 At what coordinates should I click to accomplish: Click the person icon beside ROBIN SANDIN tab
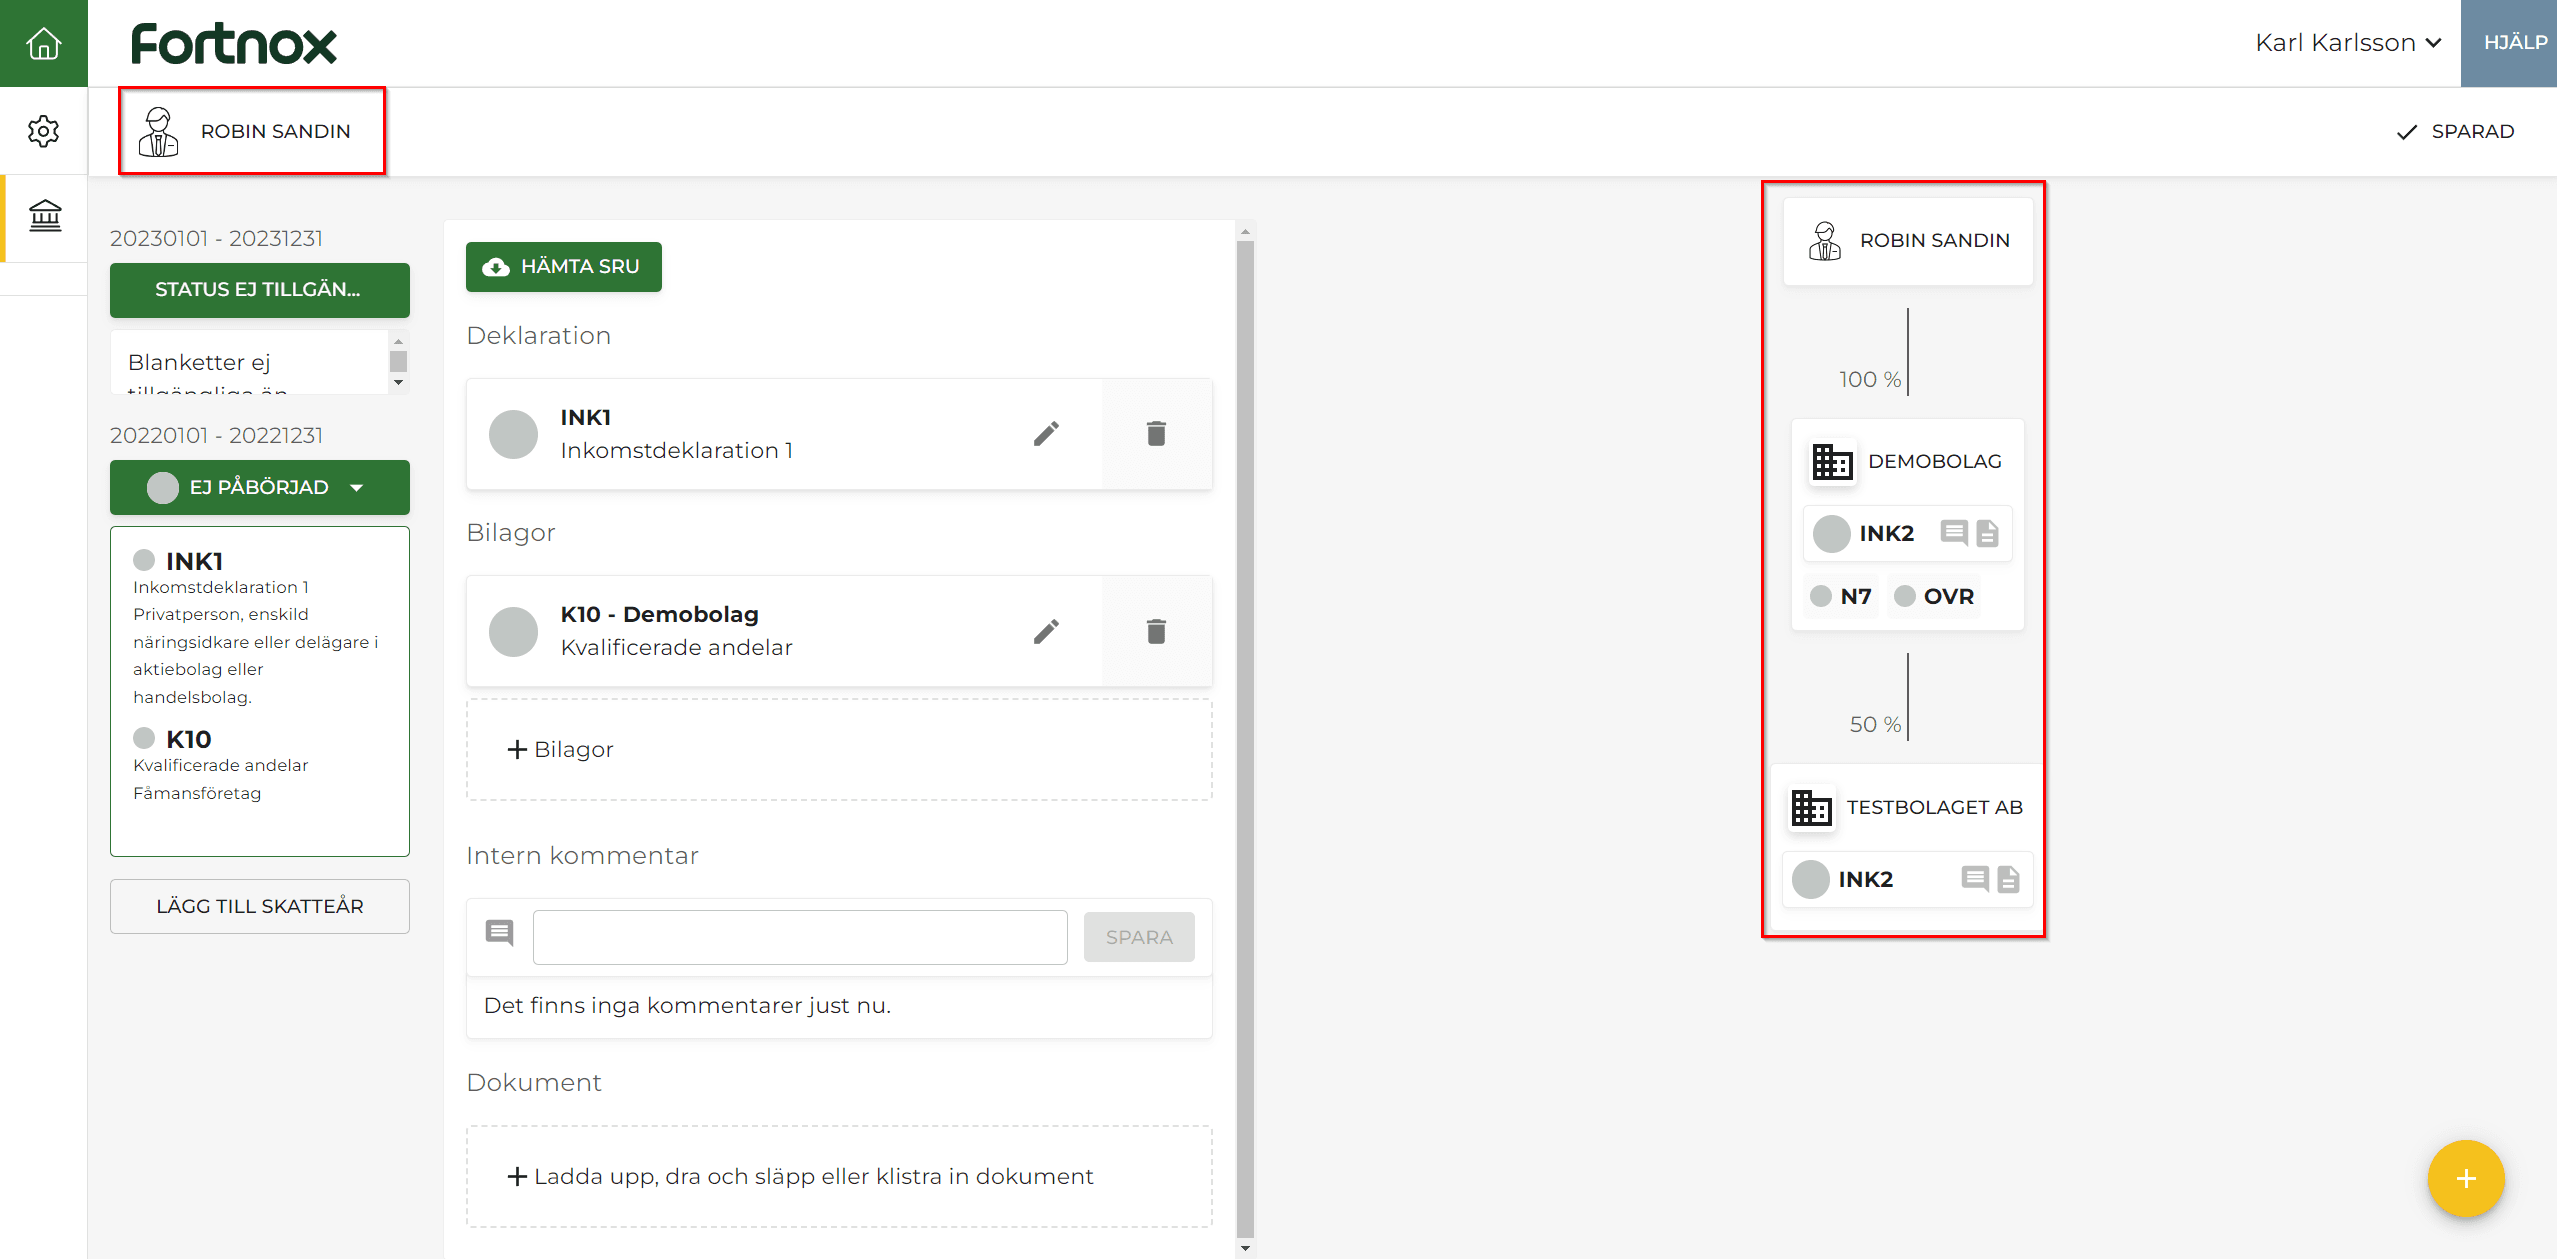point(158,131)
